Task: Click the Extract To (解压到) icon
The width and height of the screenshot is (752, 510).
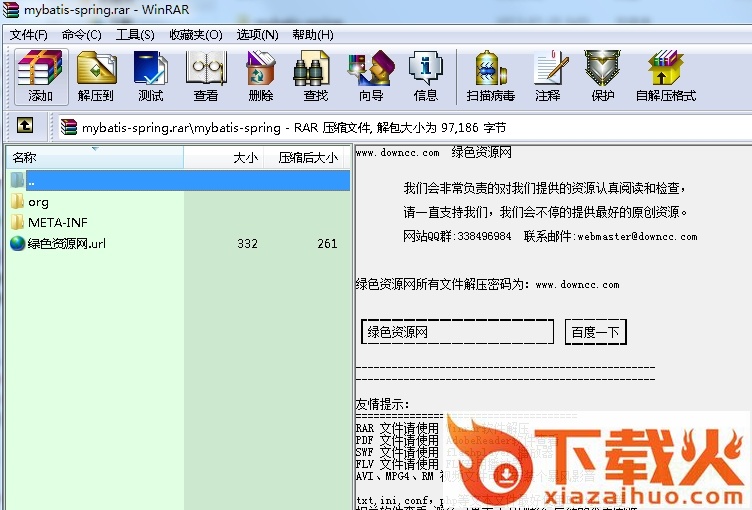Action: click(96, 76)
